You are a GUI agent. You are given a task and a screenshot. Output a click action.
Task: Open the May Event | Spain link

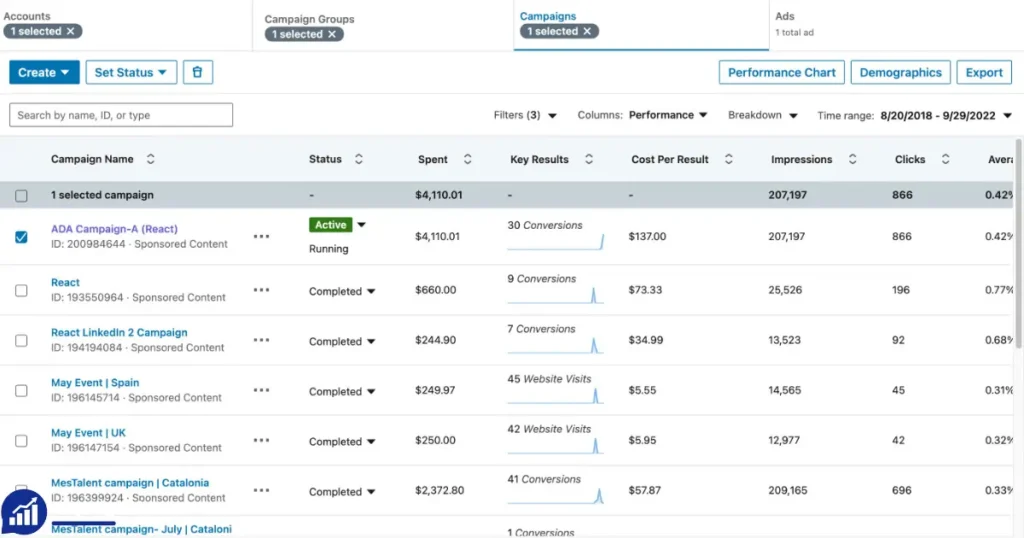click(x=95, y=383)
